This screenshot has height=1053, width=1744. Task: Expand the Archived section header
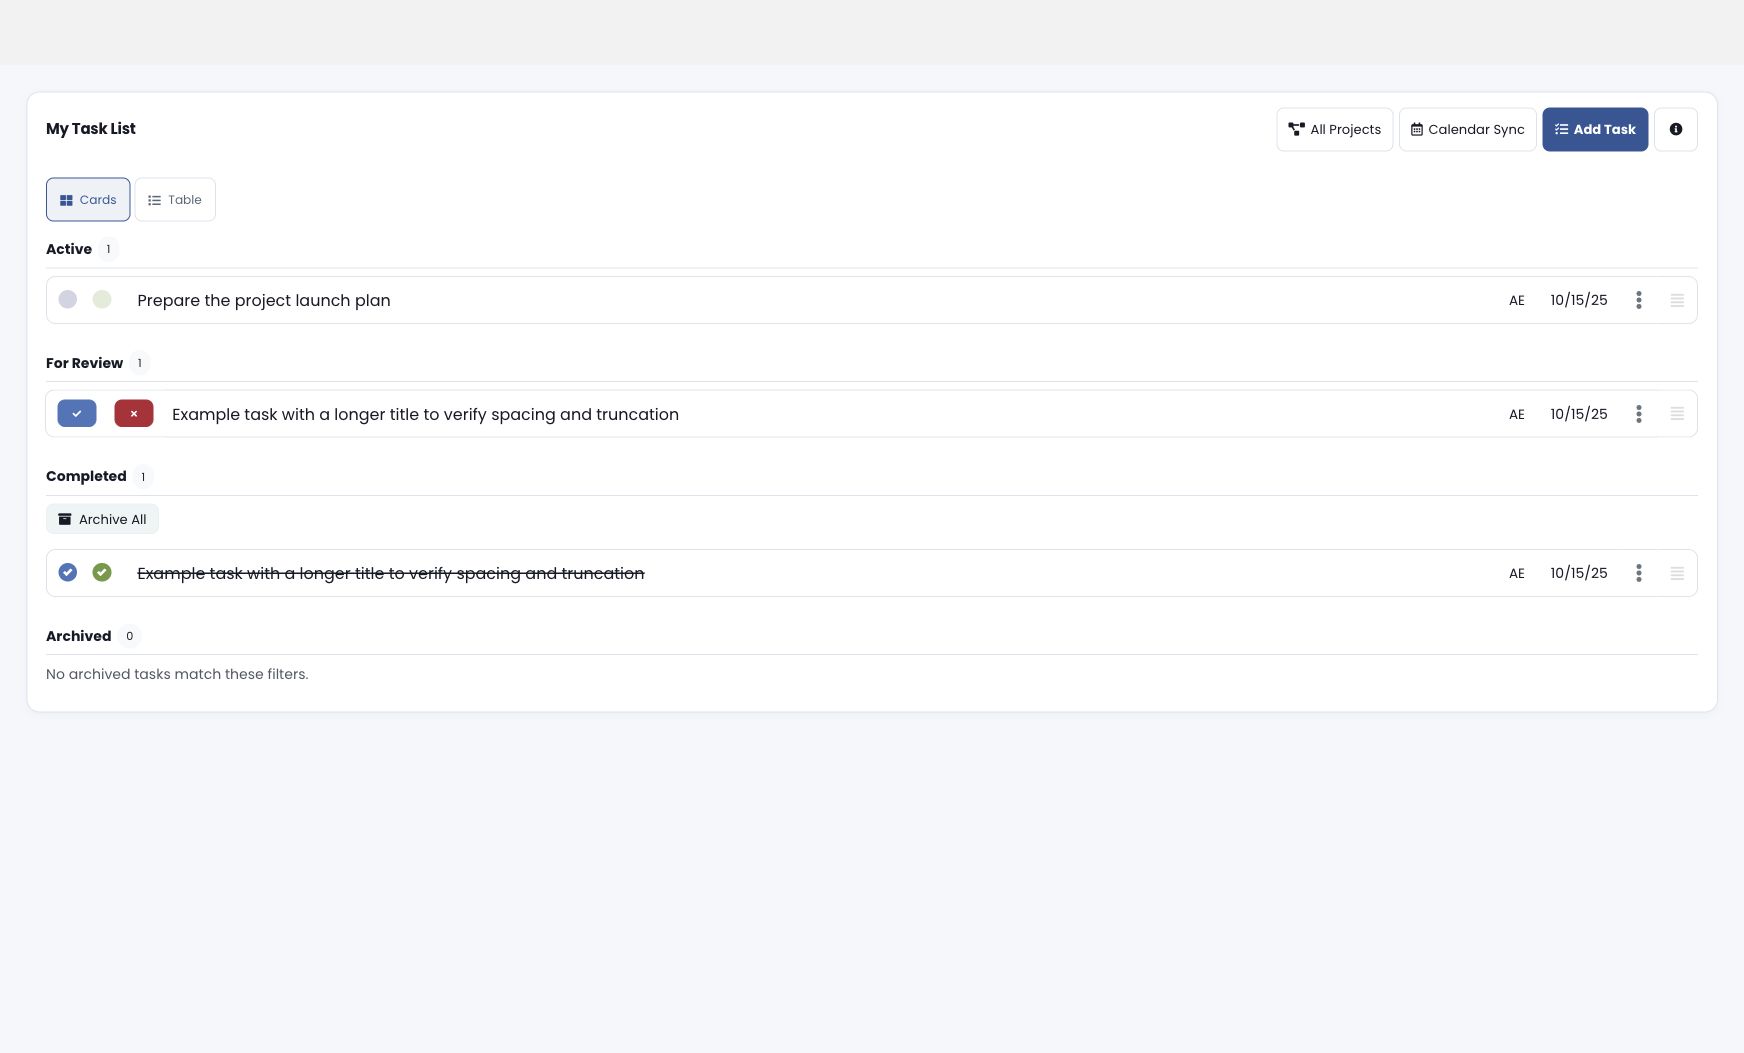tap(78, 636)
